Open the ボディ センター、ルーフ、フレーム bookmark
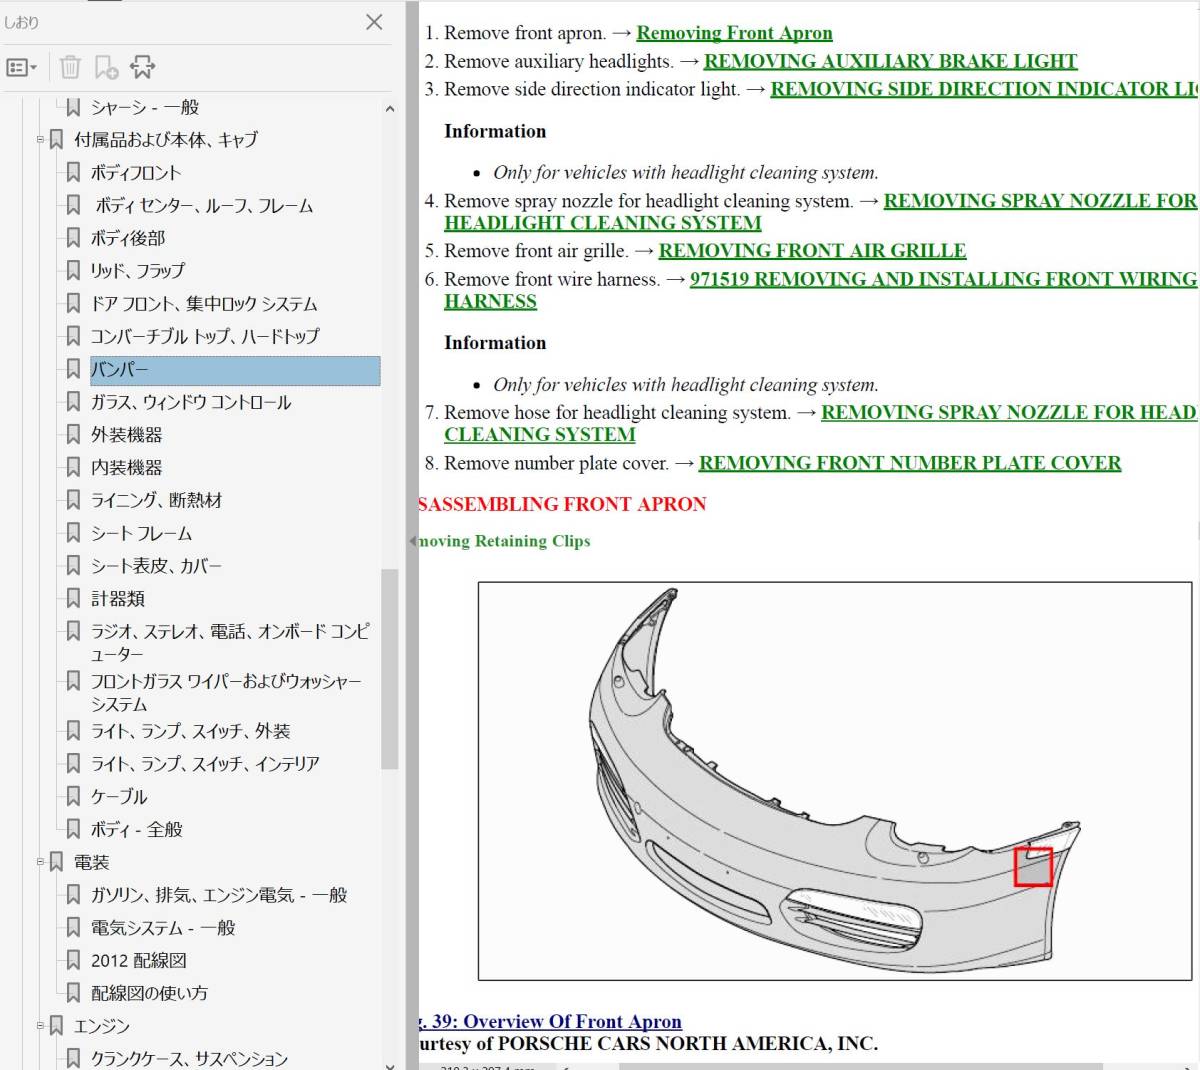 pos(204,205)
